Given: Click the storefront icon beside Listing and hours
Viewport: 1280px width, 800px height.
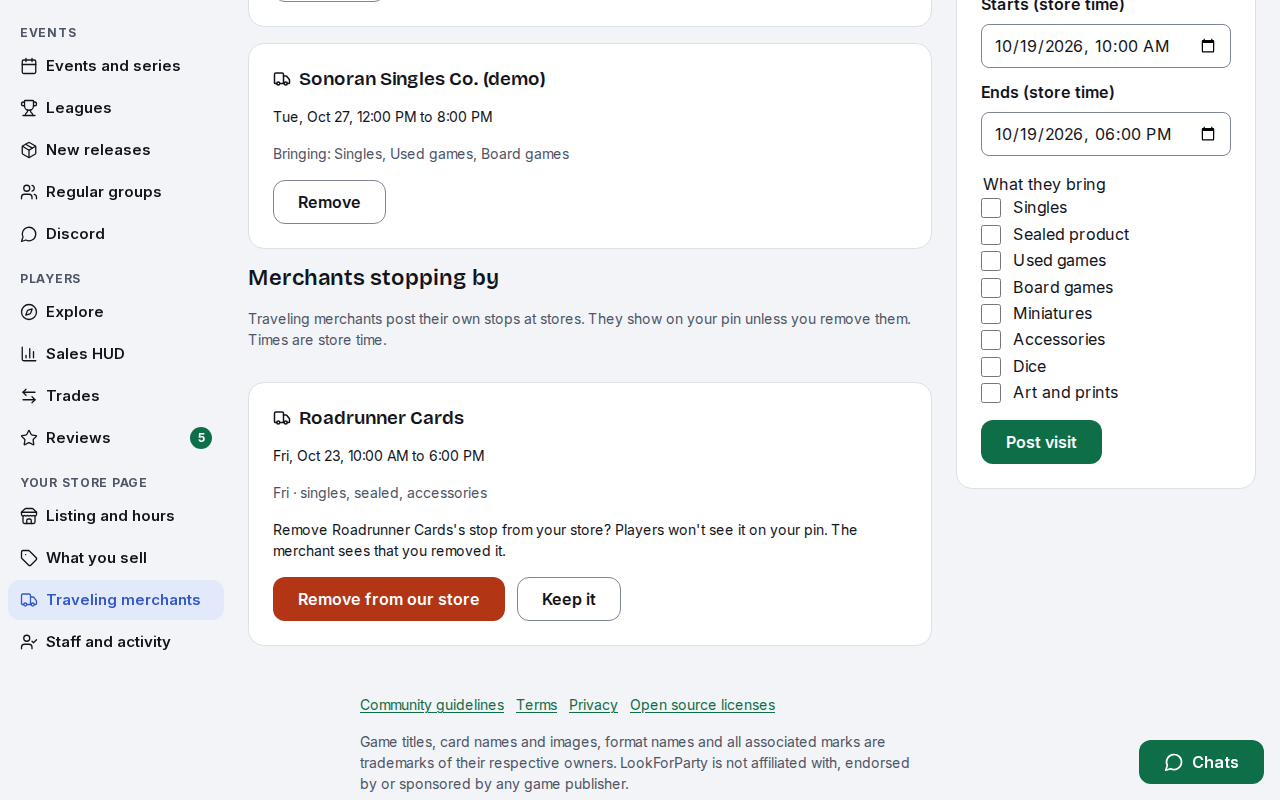Looking at the screenshot, I should tap(29, 516).
